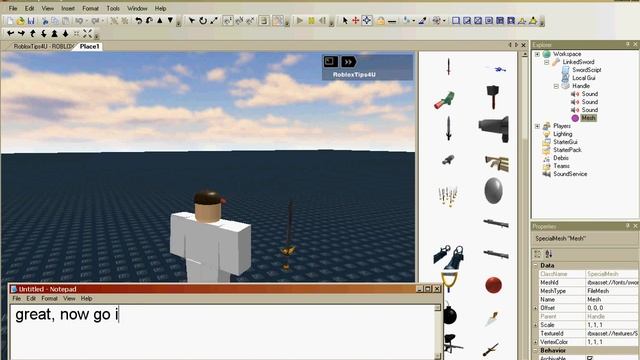This screenshot has width=640, height=360.
Task: Click the yellow Pause button
Action: (x=311, y=20)
